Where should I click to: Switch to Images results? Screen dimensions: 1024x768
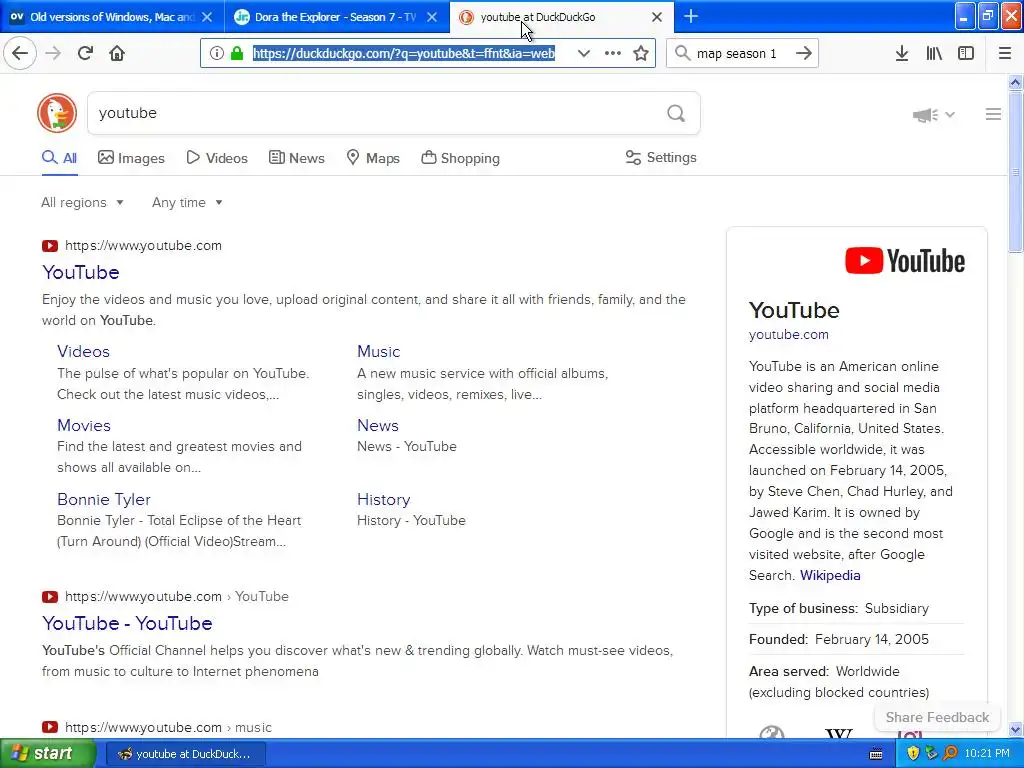[131, 158]
